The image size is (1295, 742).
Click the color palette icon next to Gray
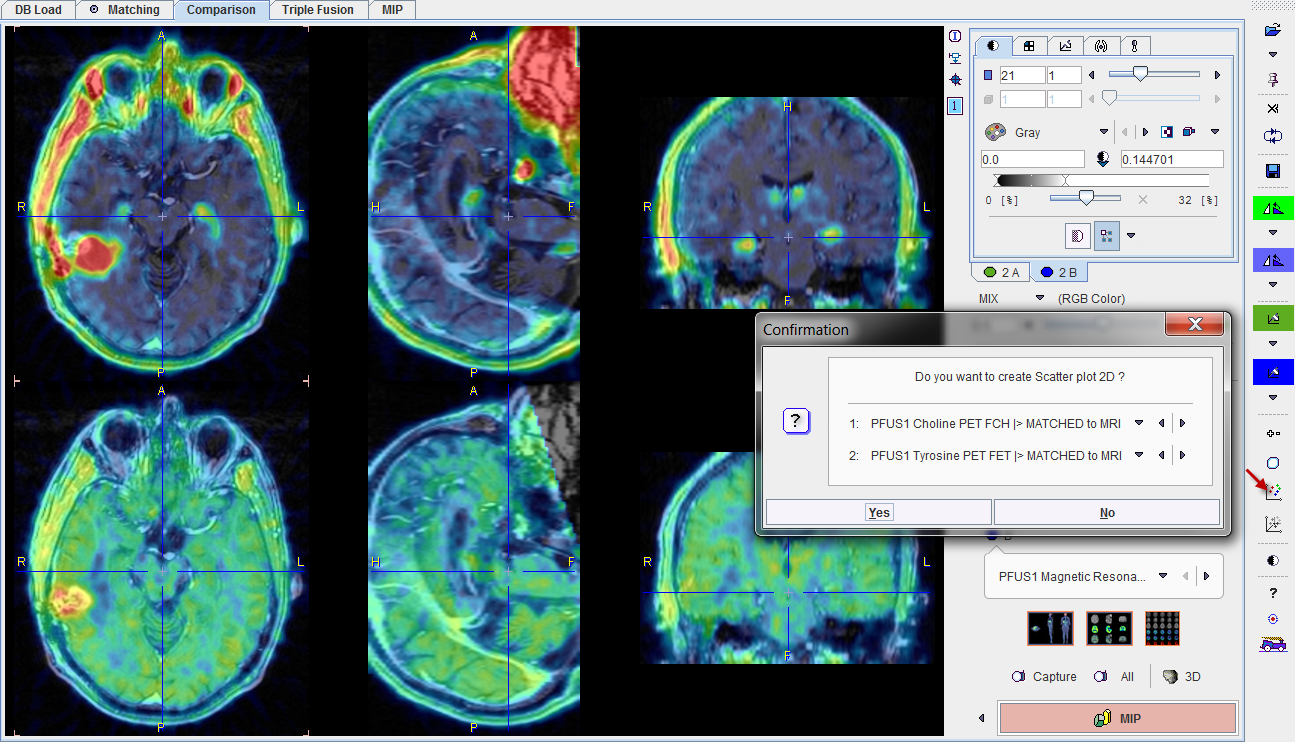[x=995, y=132]
